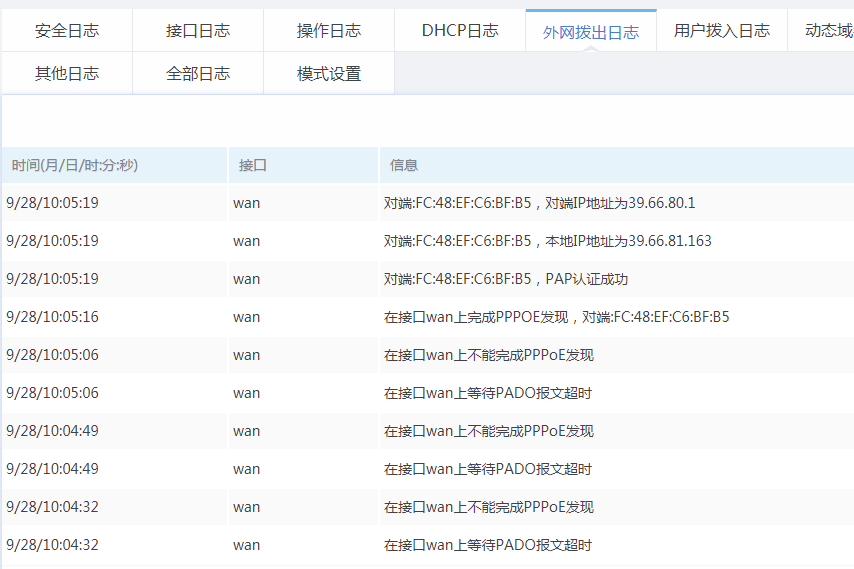The image size is (854, 569).
Task: Open the 模式设置 tab
Action: (x=329, y=73)
